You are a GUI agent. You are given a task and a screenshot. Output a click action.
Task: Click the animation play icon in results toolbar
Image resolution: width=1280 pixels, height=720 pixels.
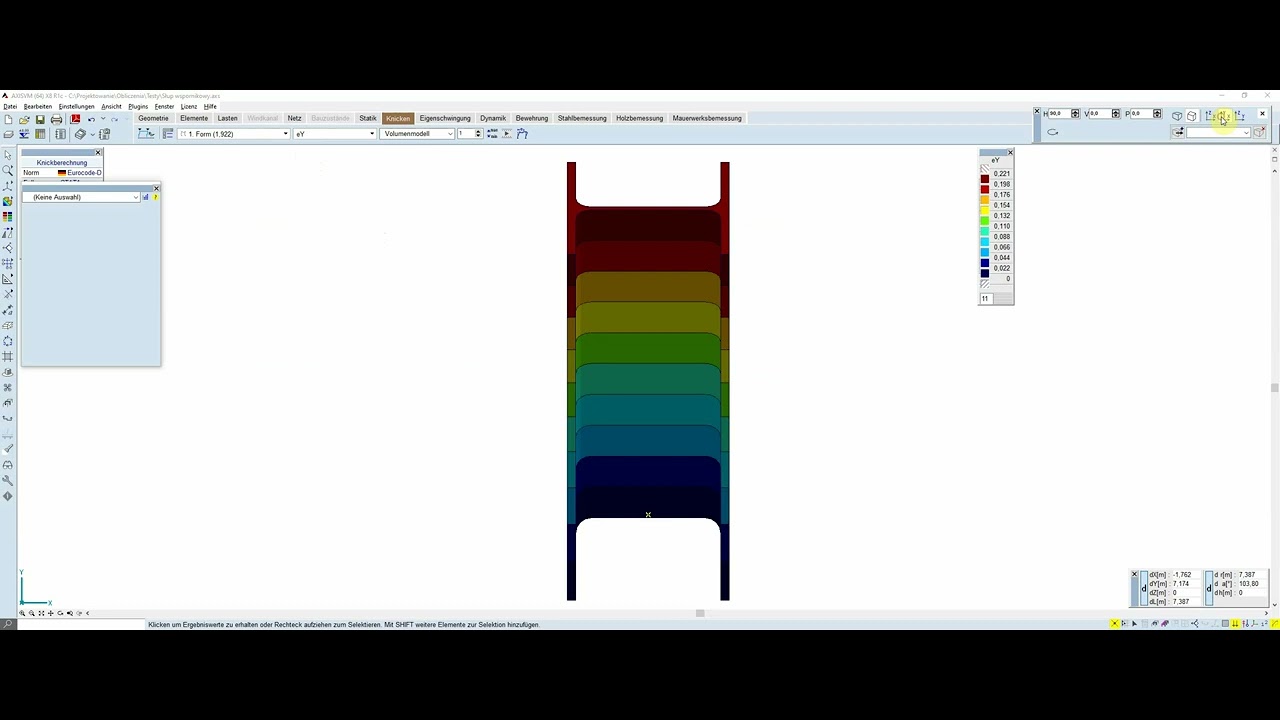click(507, 134)
